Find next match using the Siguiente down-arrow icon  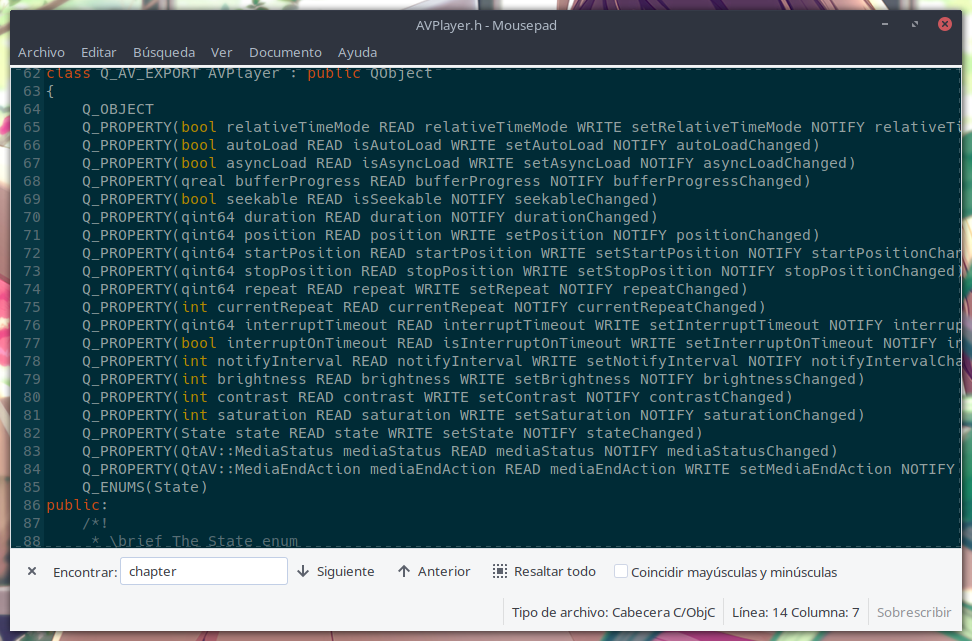click(x=302, y=571)
